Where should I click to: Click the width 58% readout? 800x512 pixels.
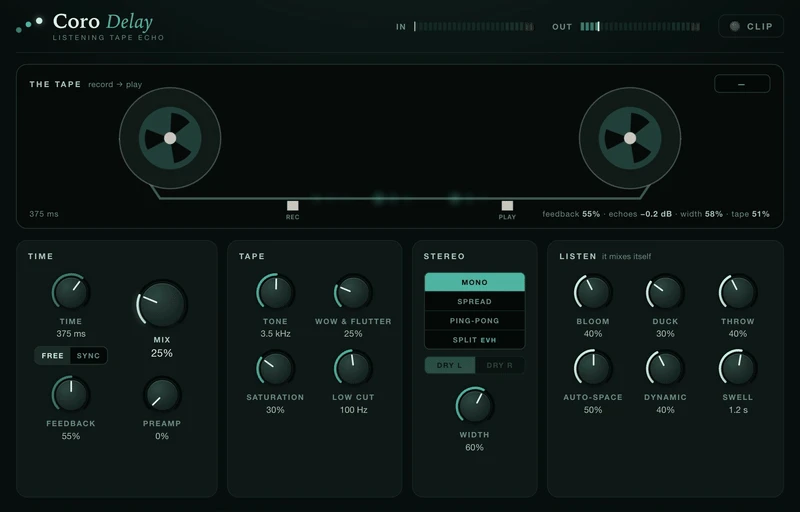click(x=702, y=214)
